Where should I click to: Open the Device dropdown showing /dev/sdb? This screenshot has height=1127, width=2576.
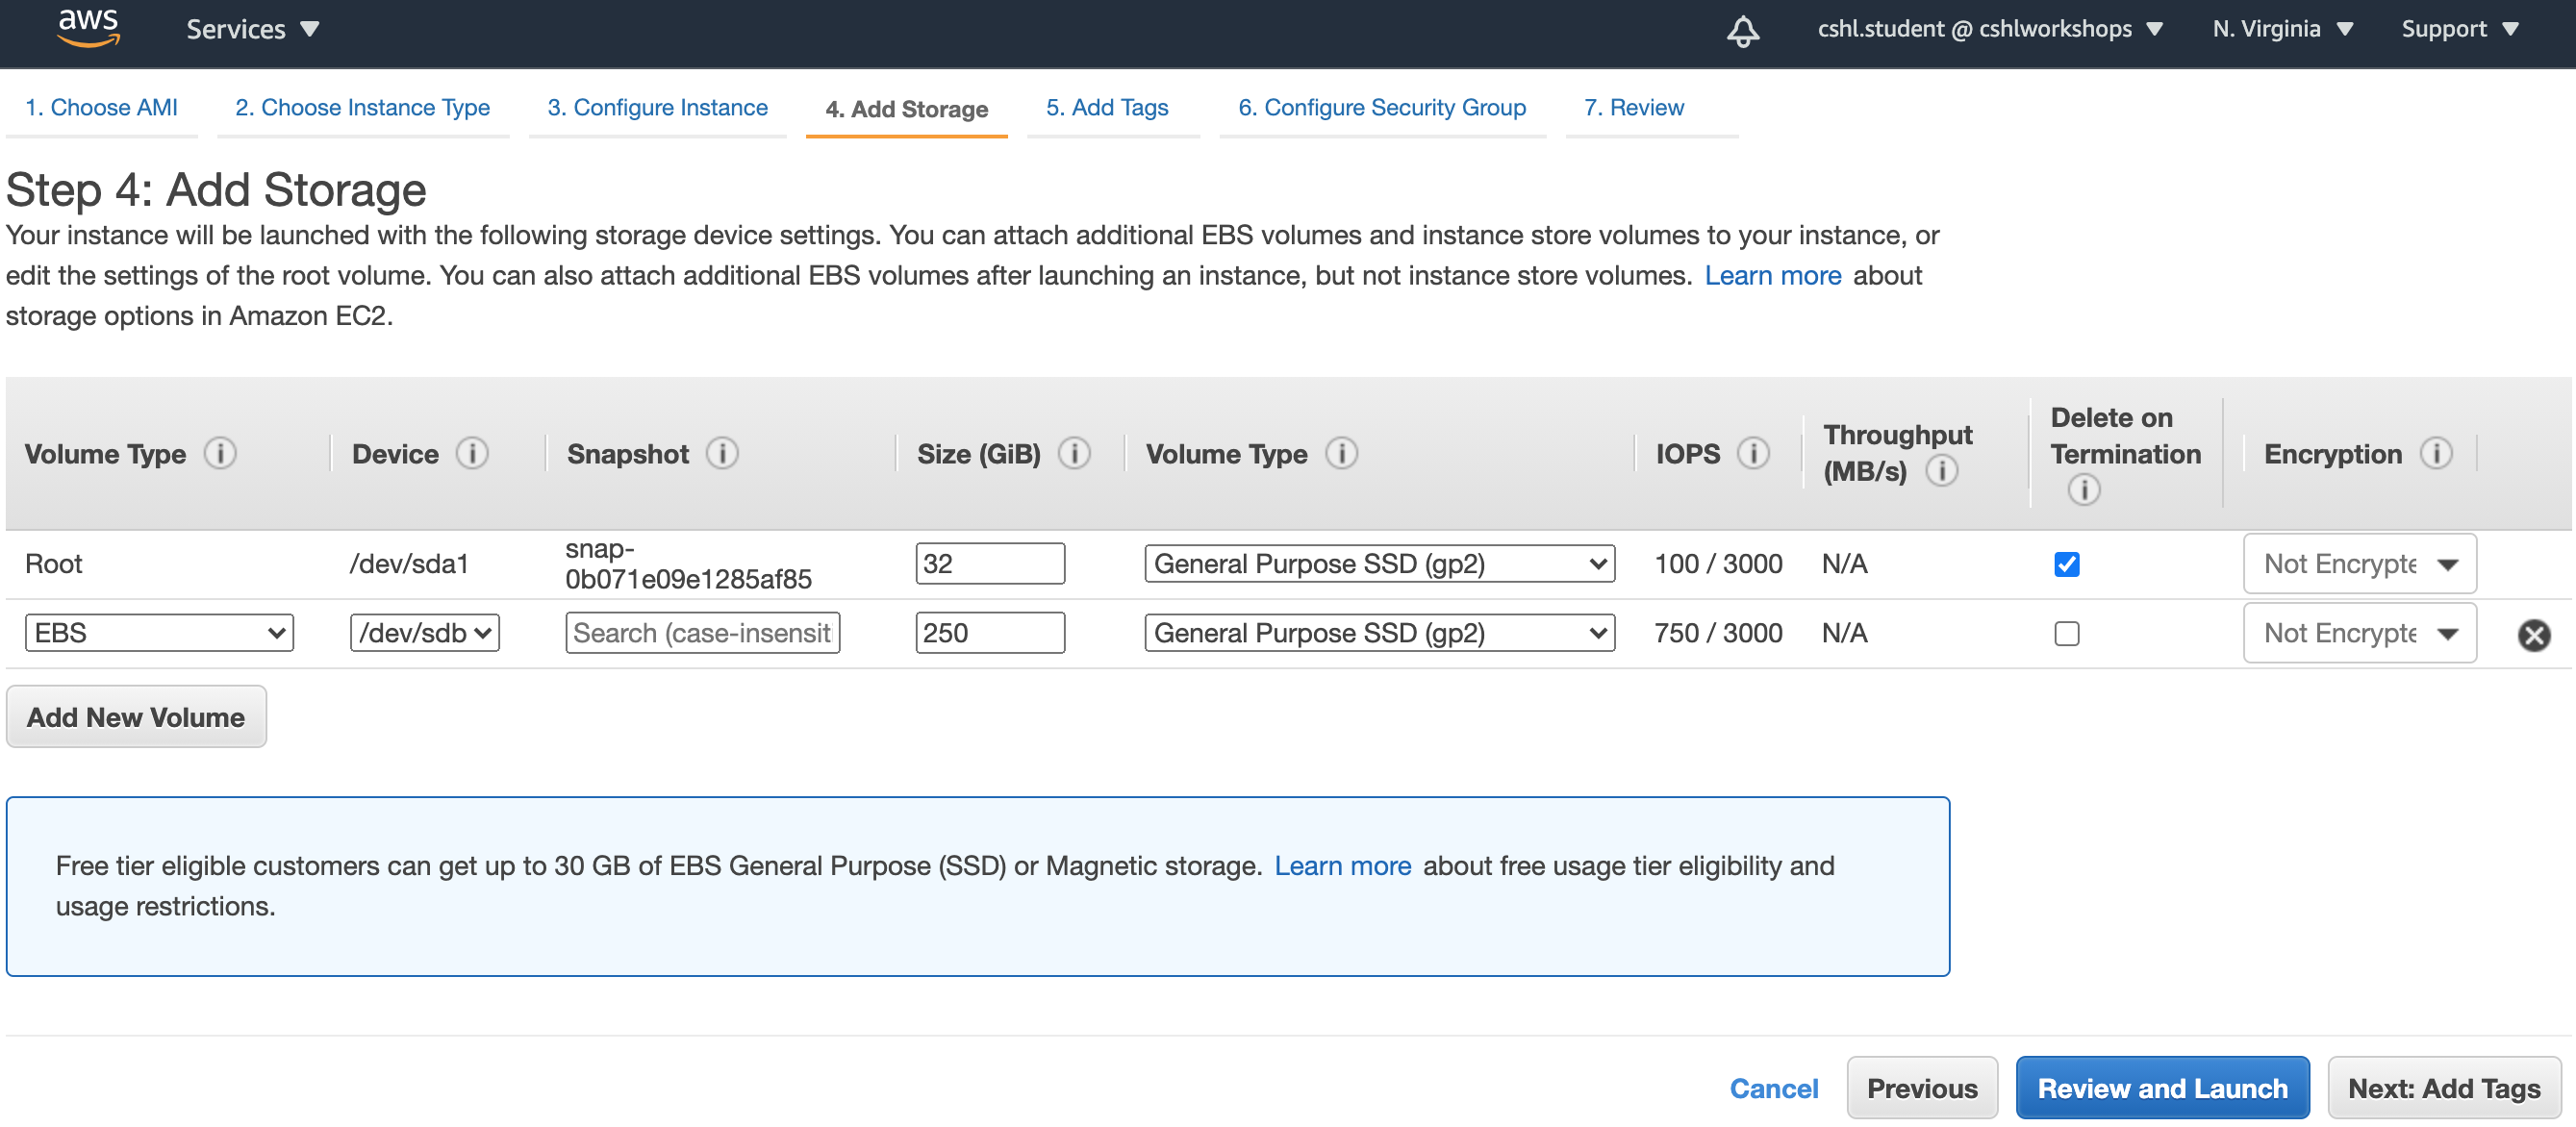(424, 632)
